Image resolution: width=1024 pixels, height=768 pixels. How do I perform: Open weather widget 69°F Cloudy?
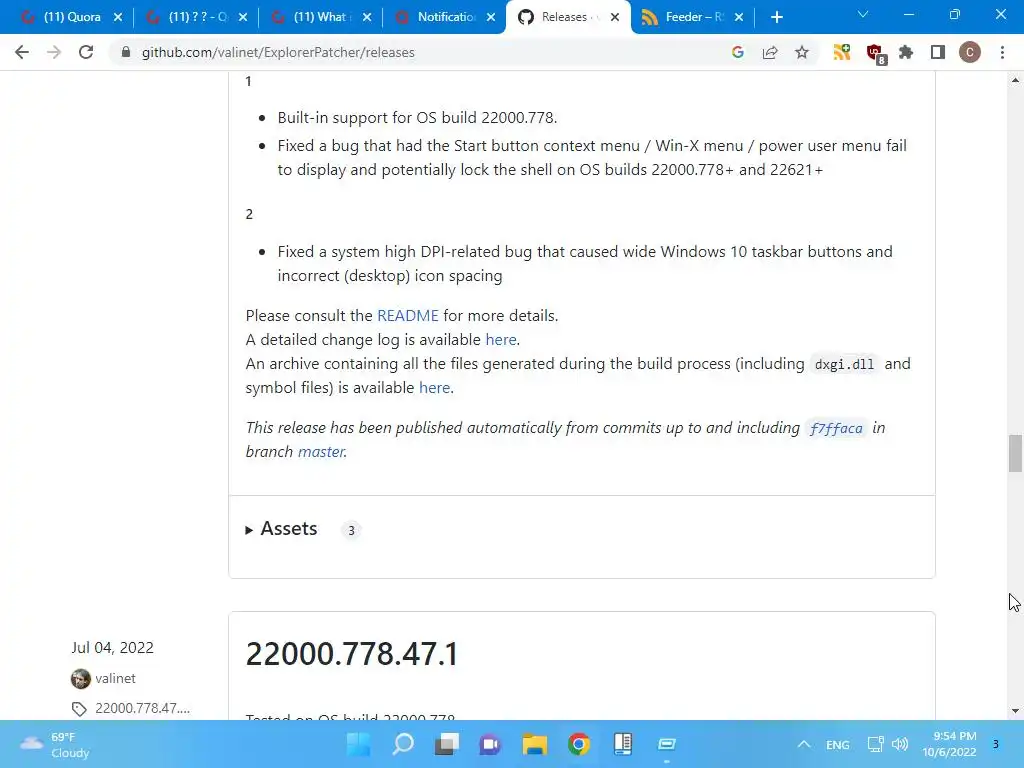[56, 744]
